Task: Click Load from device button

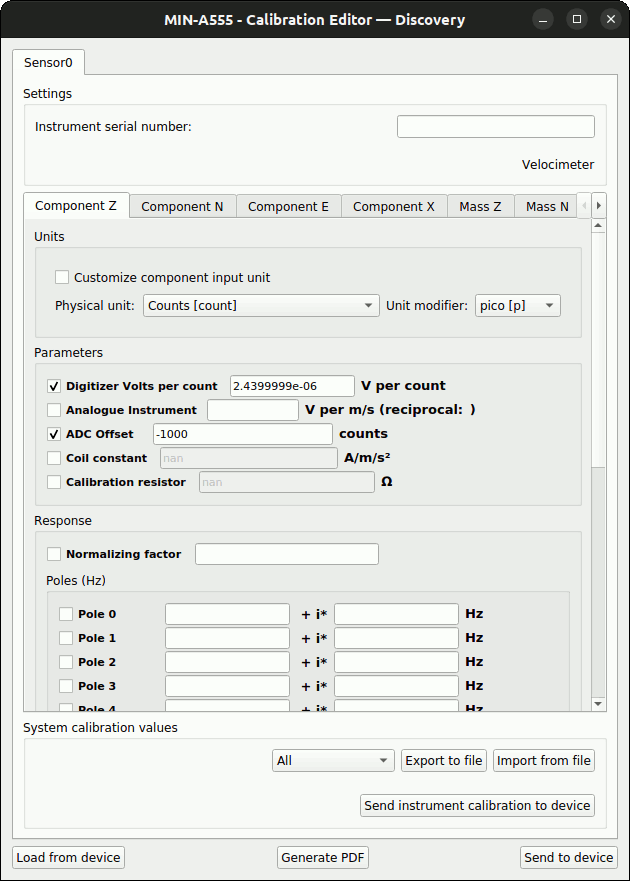Action: coord(69,857)
